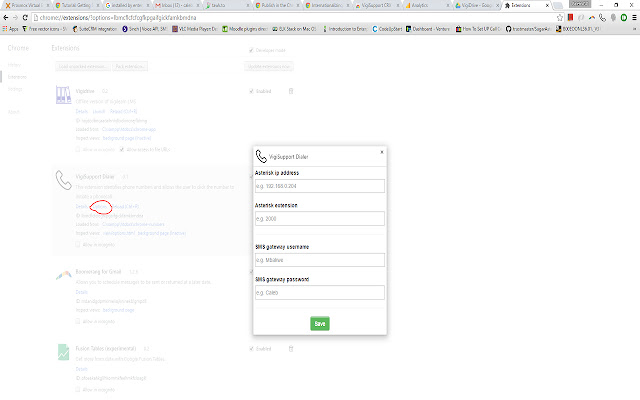Show more bookmarks overflow chevron

point(634,29)
